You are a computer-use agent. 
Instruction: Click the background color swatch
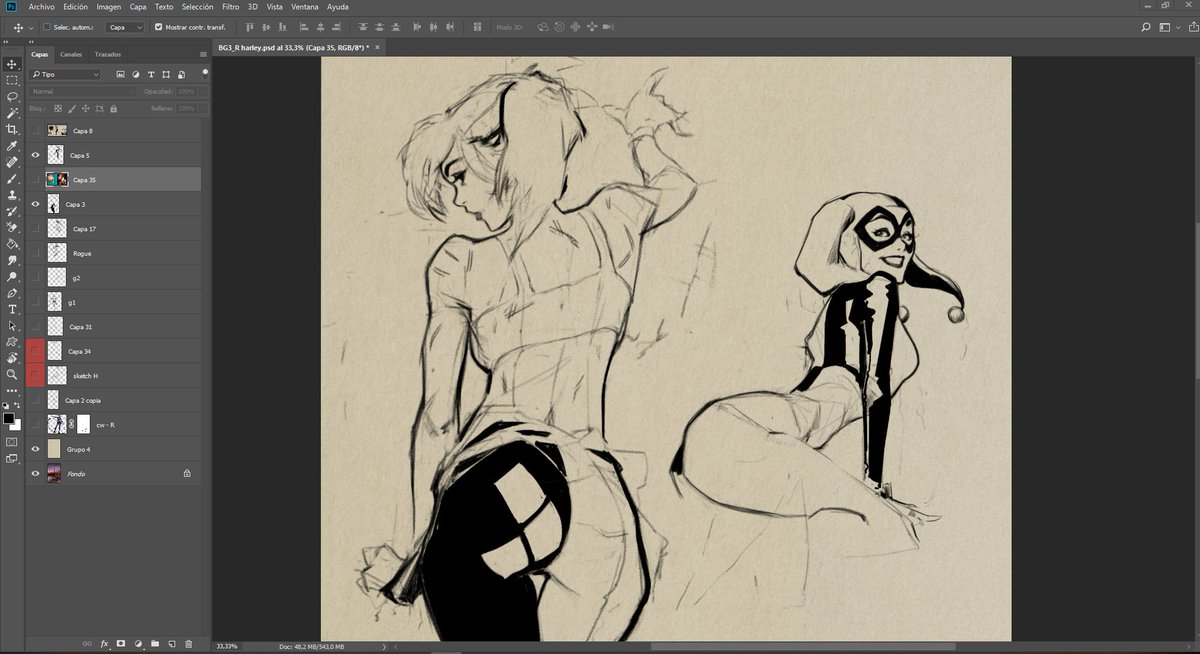click(15, 425)
